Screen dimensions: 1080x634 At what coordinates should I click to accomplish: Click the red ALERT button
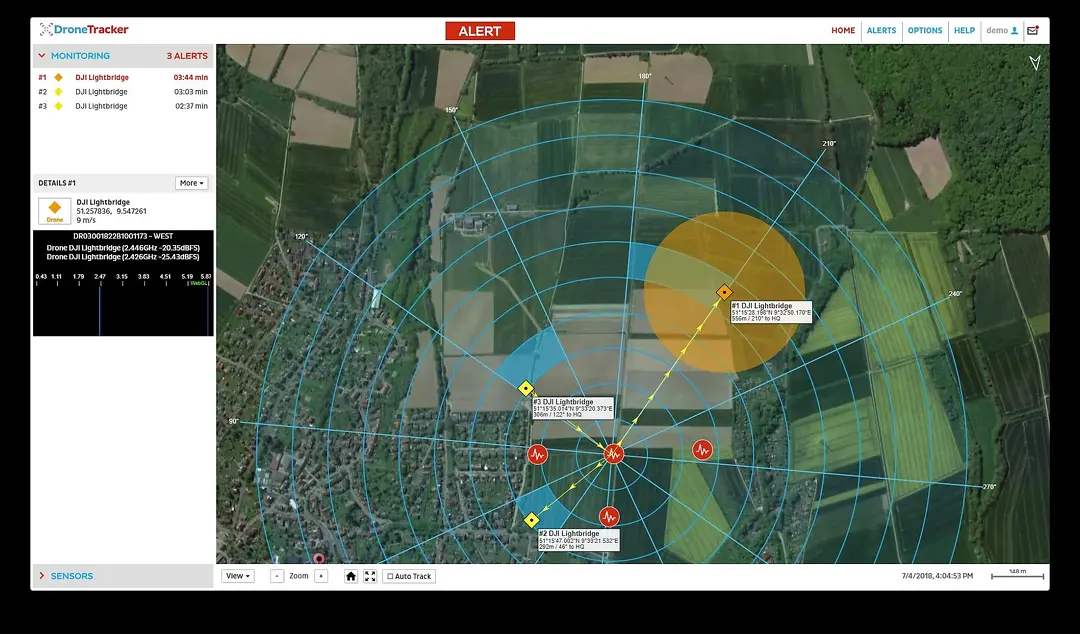[x=480, y=31]
